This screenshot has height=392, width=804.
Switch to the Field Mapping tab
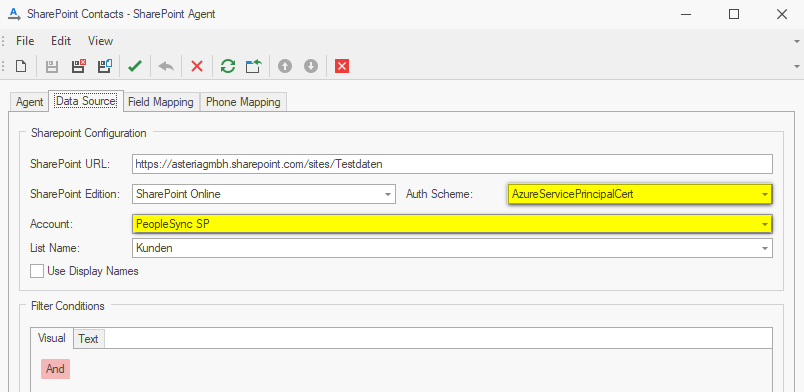pos(161,102)
